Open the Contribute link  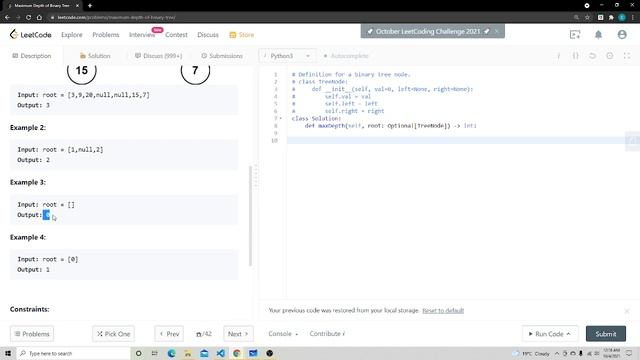[x=327, y=334]
